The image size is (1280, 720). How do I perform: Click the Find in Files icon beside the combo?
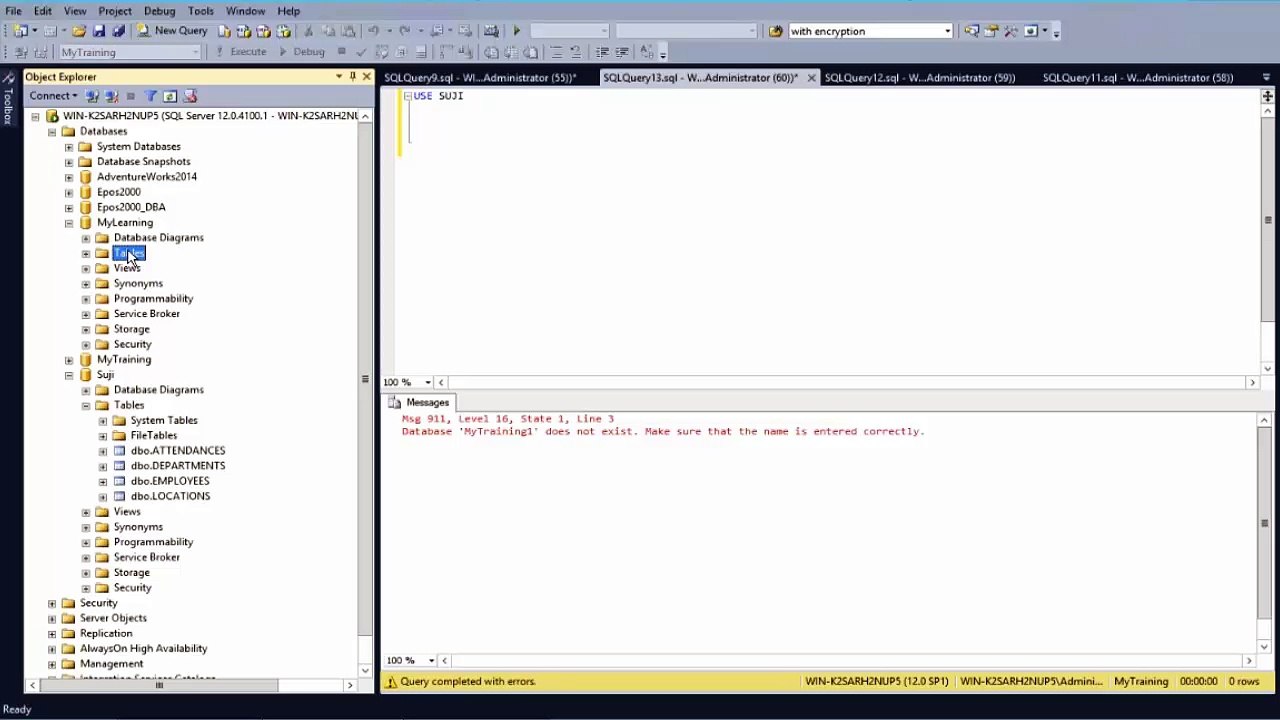[775, 31]
